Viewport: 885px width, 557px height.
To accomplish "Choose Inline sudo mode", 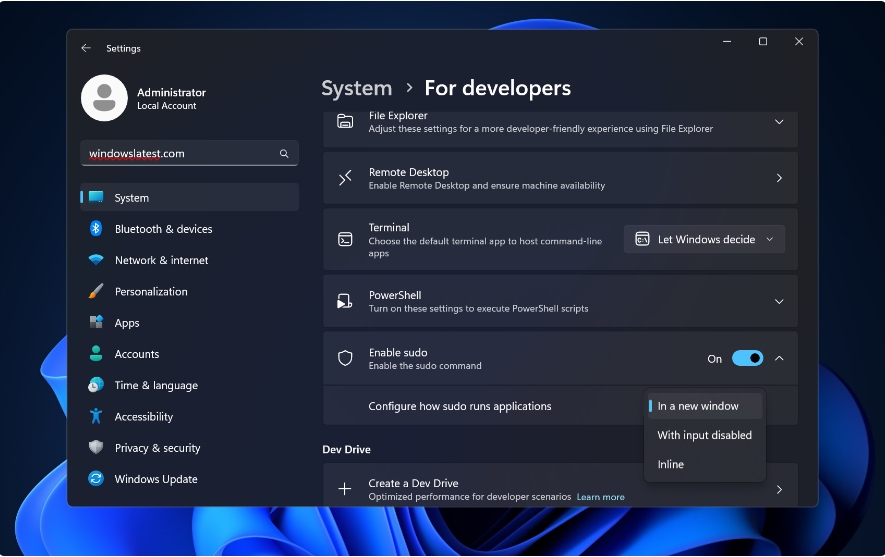I will [704, 464].
